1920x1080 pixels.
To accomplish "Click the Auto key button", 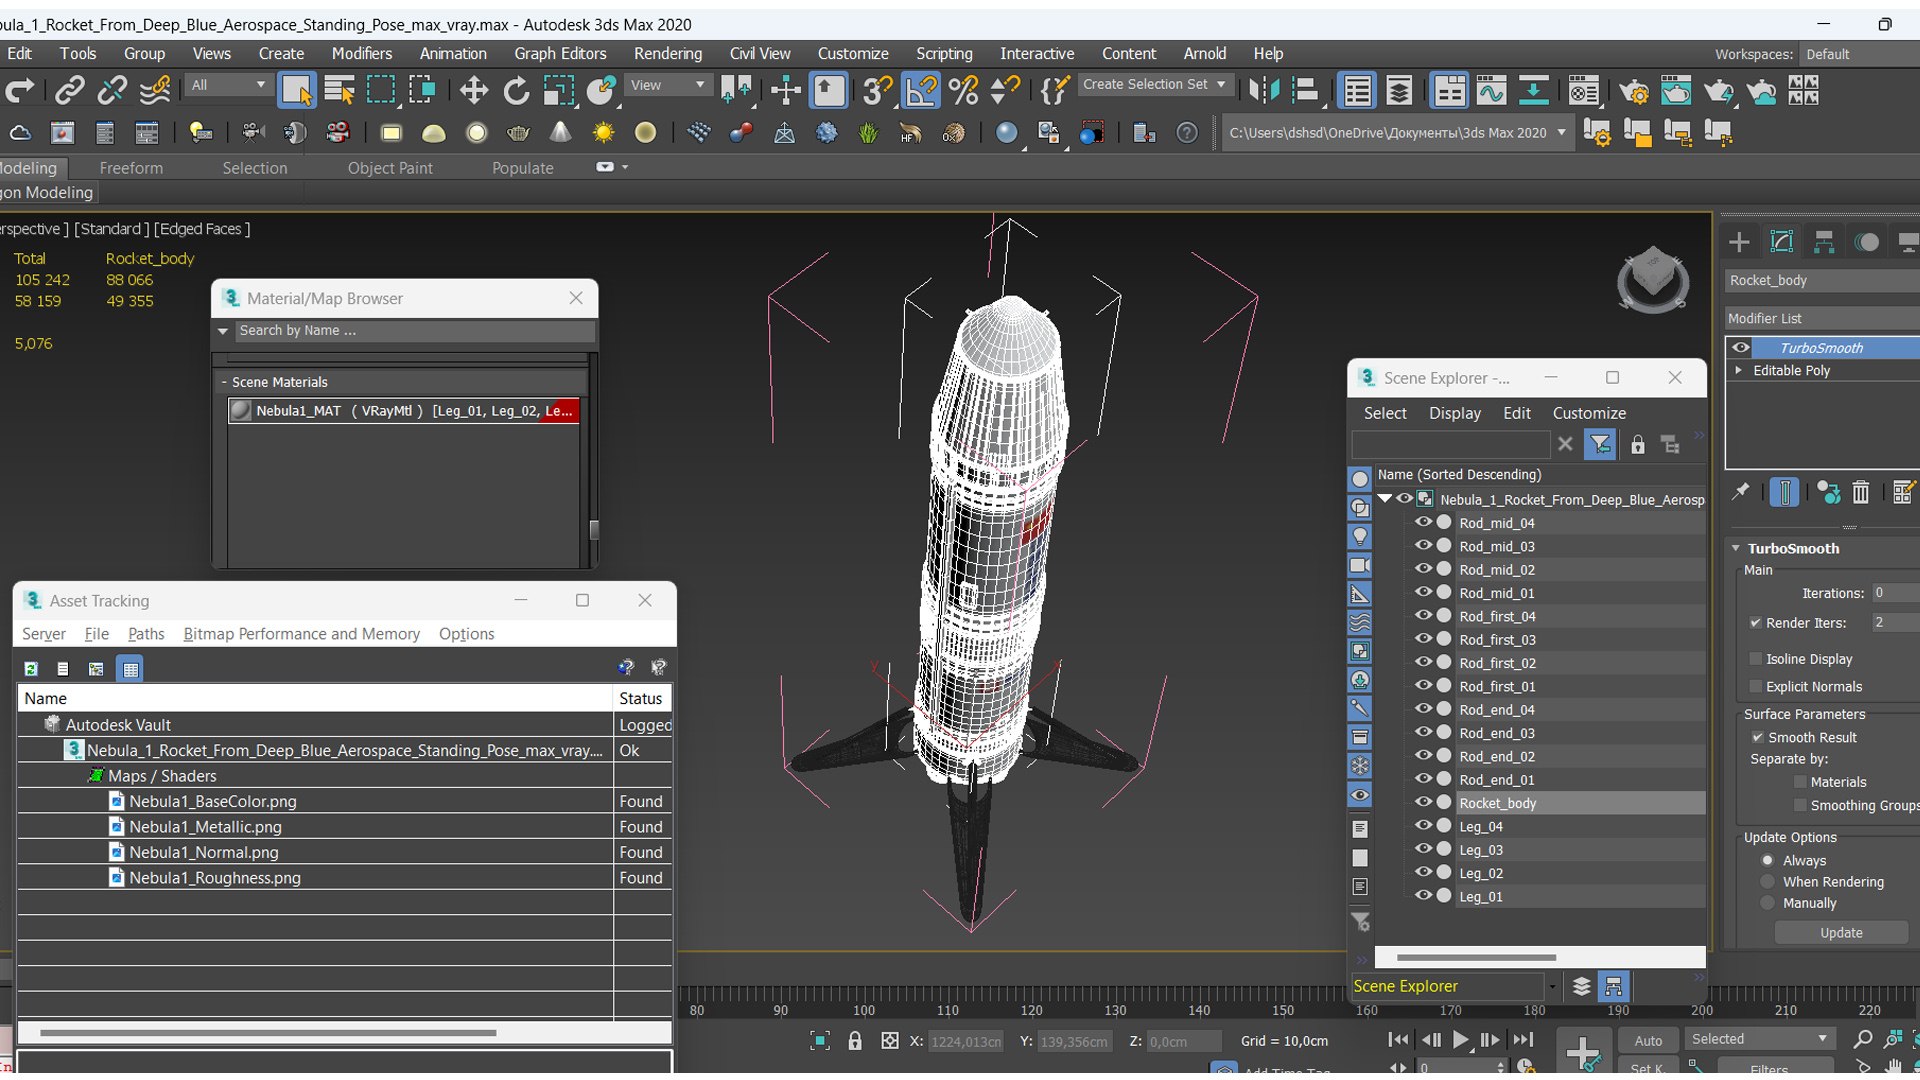I will pos(1648,1041).
